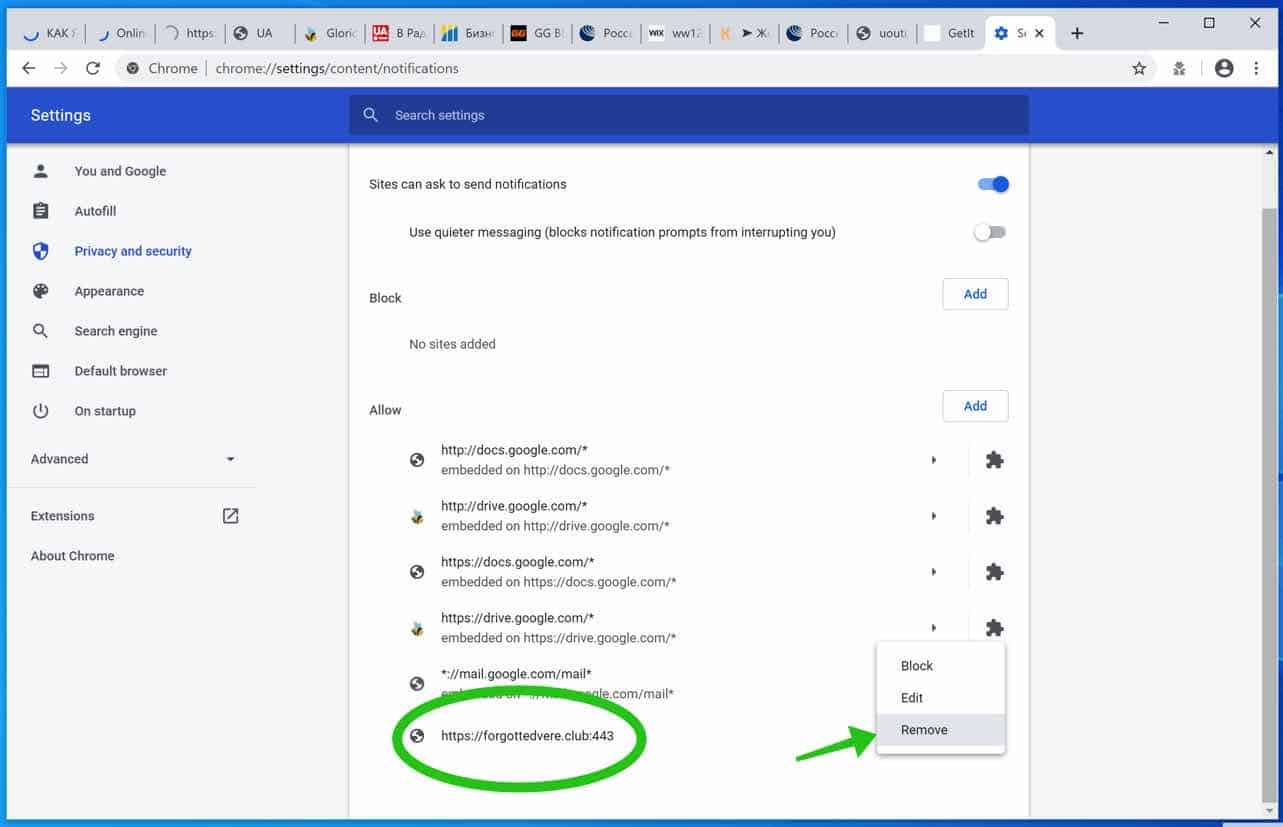The image size is (1283, 827).
Task: Close the Settings tab
Action: tap(1040, 33)
